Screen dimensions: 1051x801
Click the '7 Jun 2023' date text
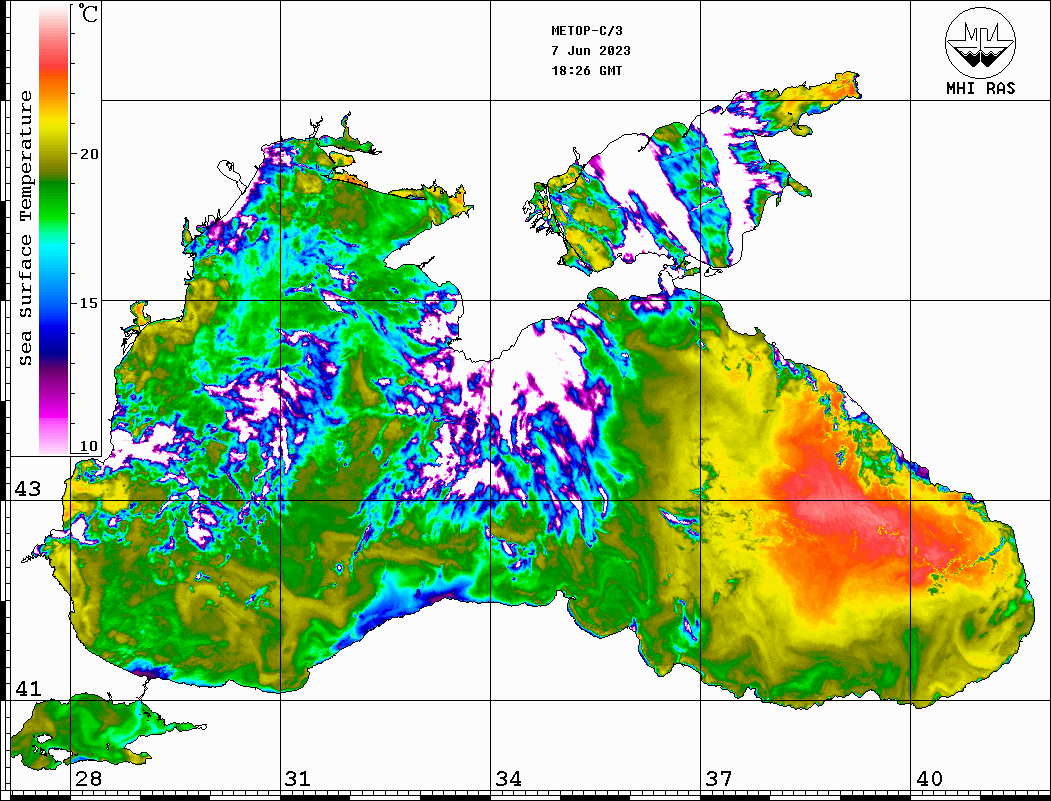(x=591, y=51)
